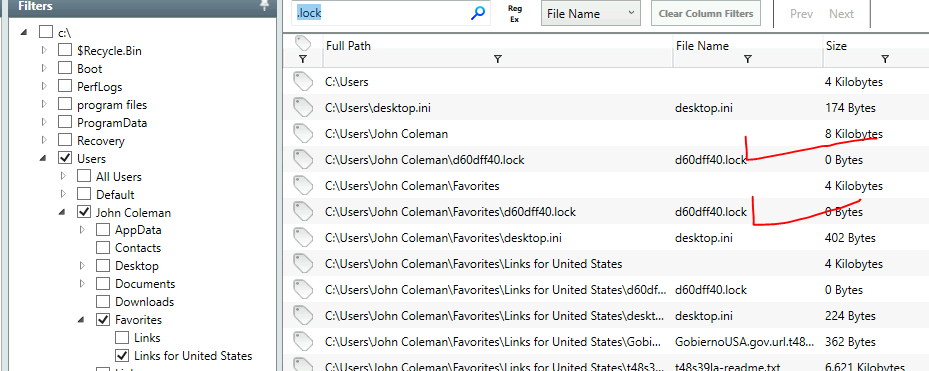Viewport: 929px width, 371px height.
Task: Expand the Recovery tree node
Action: pyautogui.click(x=44, y=140)
